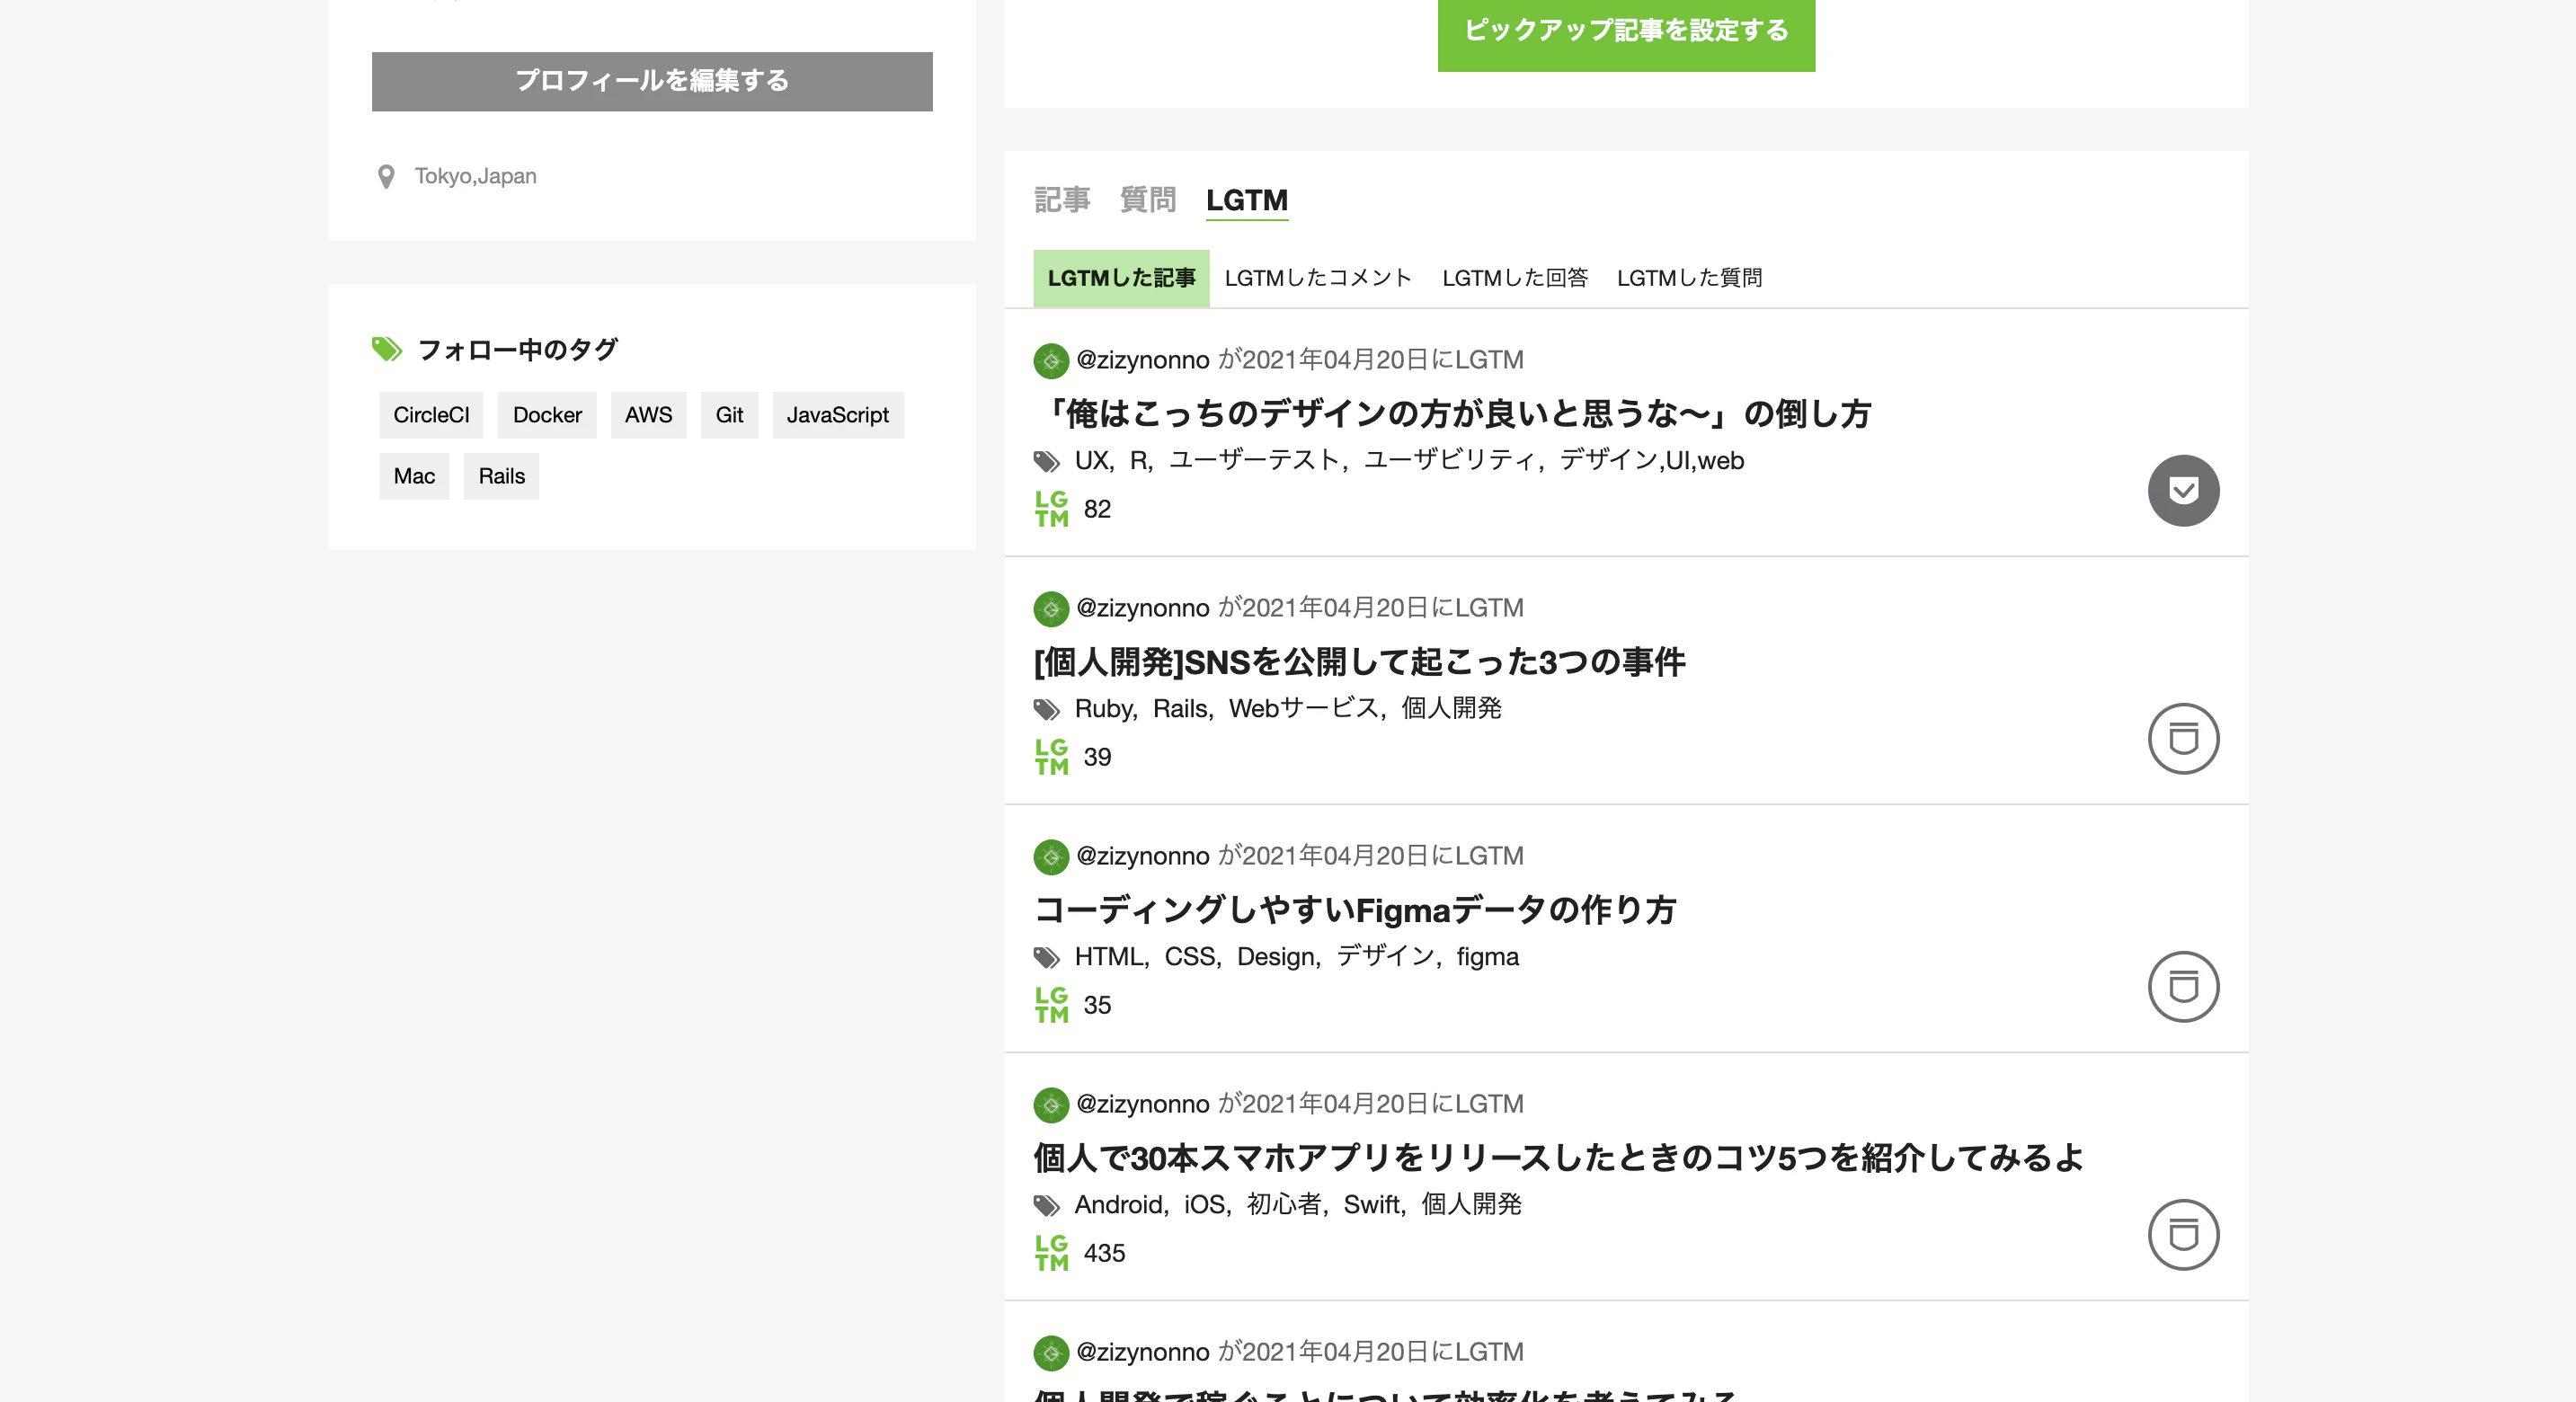Stock the SNSを公開して起こった3つの事件 article

click(x=2183, y=738)
